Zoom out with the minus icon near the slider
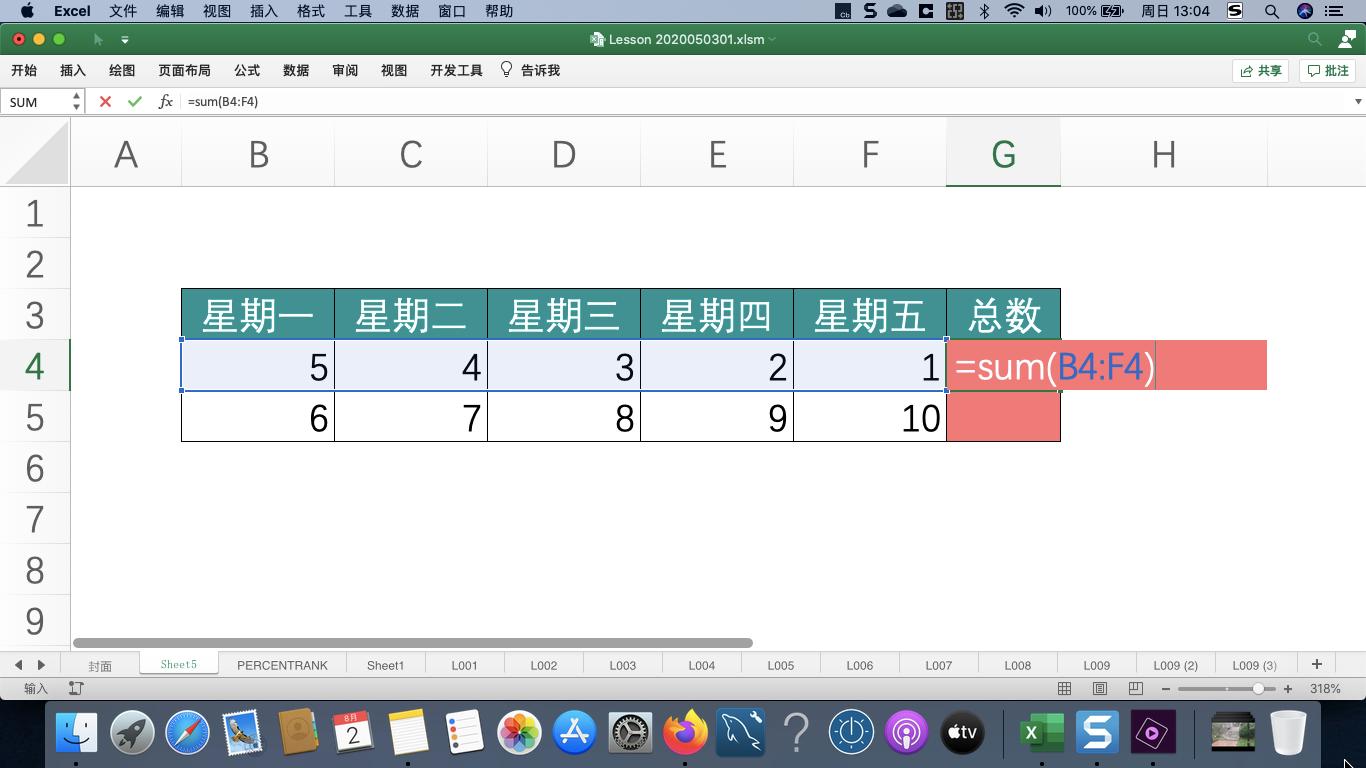The image size is (1366, 768). pyautogui.click(x=1164, y=688)
